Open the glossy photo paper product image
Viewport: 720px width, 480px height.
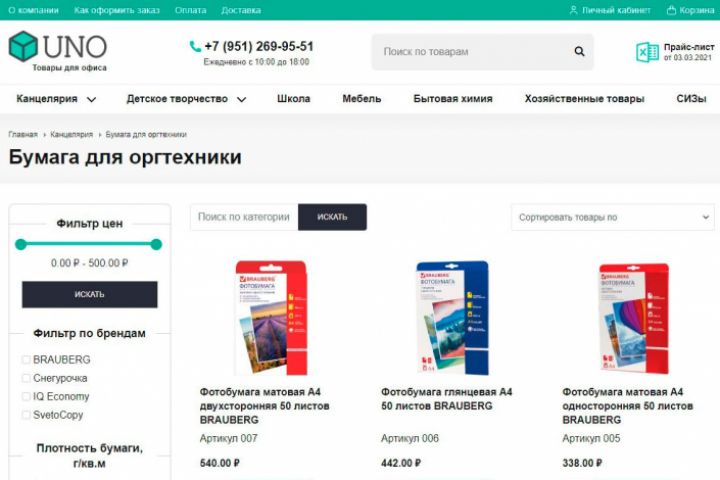click(x=452, y=318)
